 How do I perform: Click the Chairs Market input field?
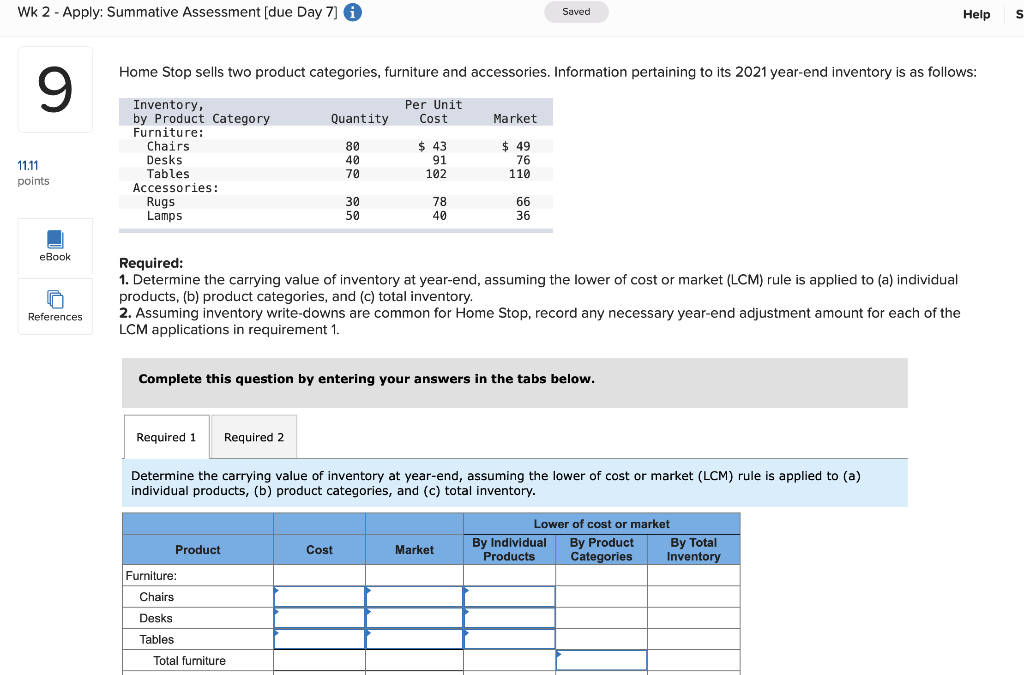point(414,596)
